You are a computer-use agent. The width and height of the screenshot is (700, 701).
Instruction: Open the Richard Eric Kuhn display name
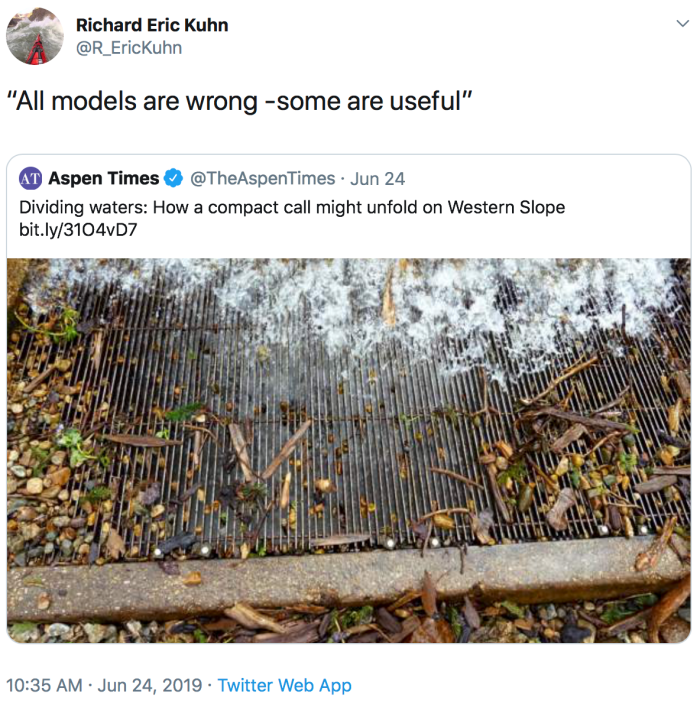[152, 25]
